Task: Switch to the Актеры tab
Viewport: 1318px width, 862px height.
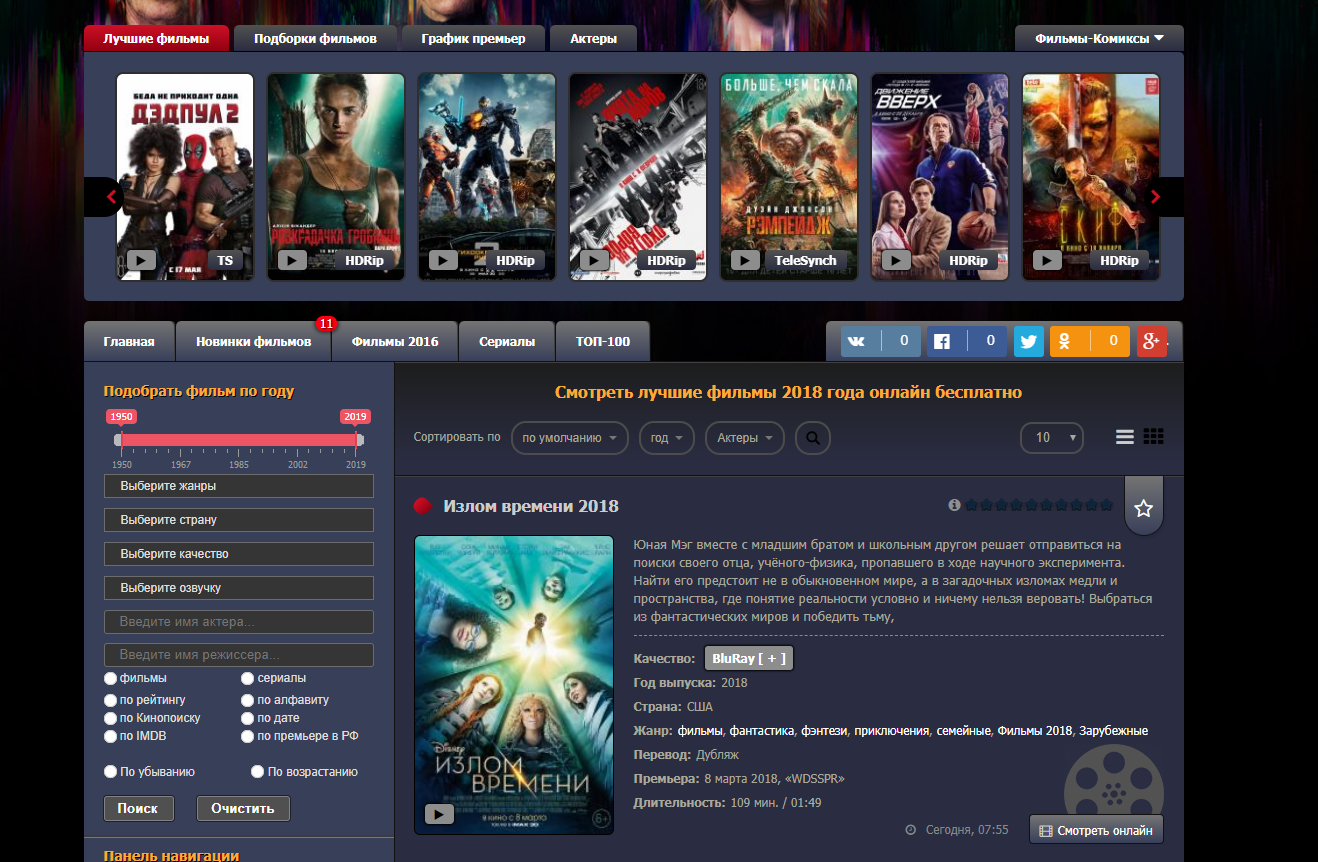Action: point(593,39)
